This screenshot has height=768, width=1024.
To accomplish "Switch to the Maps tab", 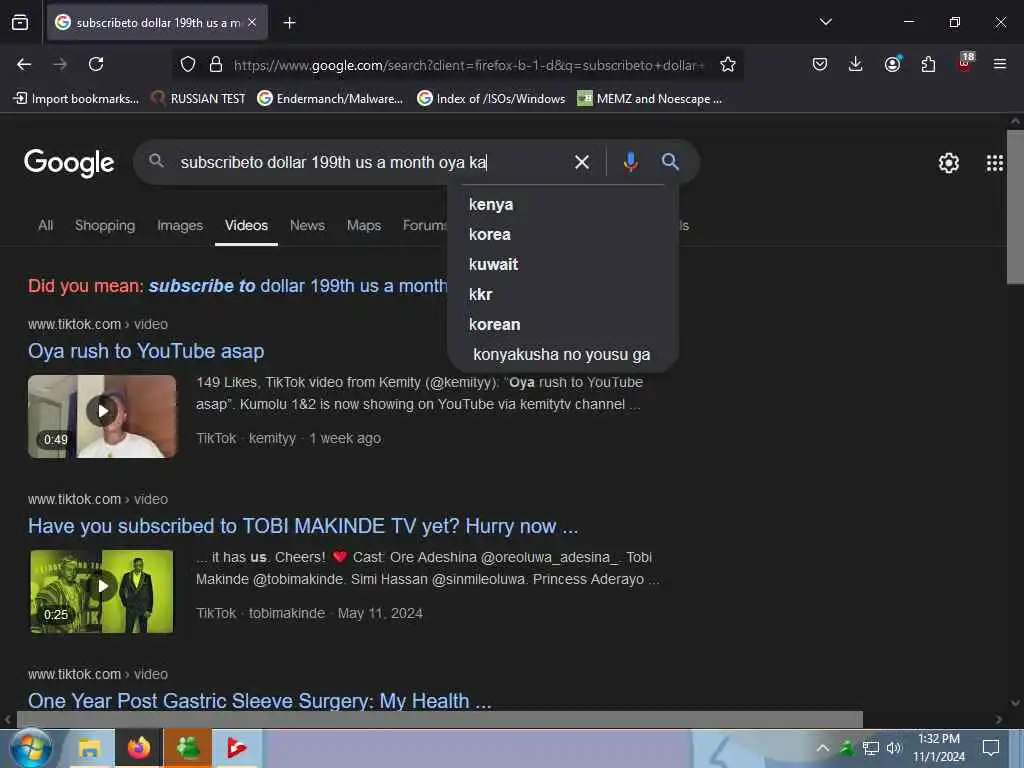I will pyautogui.click(x=364, y=225).
